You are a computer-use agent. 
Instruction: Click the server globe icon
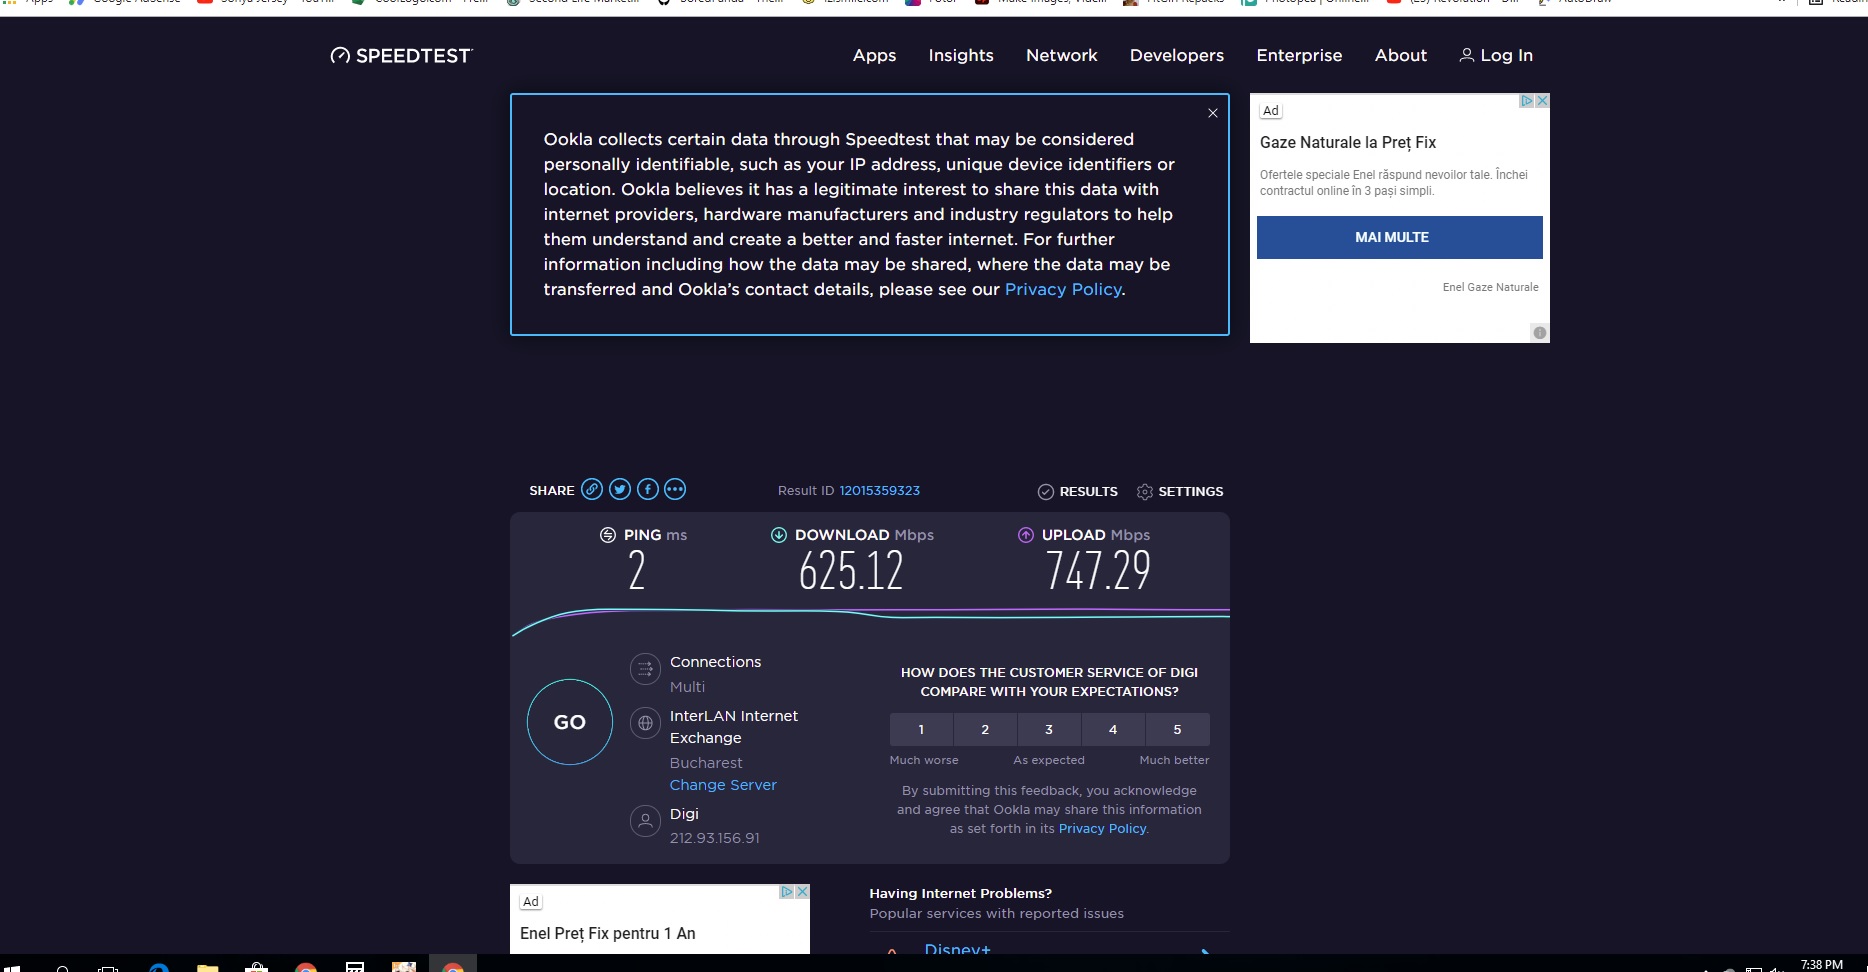pos(645,723)
